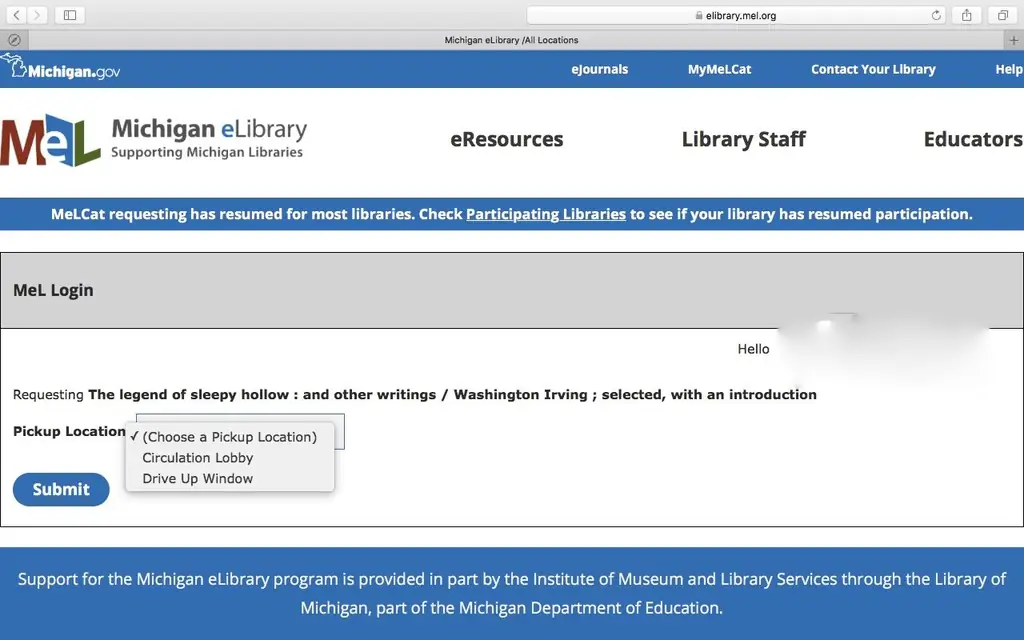Go forward with Safari's forward arrow
This screenshot has width=1024, height=640.
point(37,15)
